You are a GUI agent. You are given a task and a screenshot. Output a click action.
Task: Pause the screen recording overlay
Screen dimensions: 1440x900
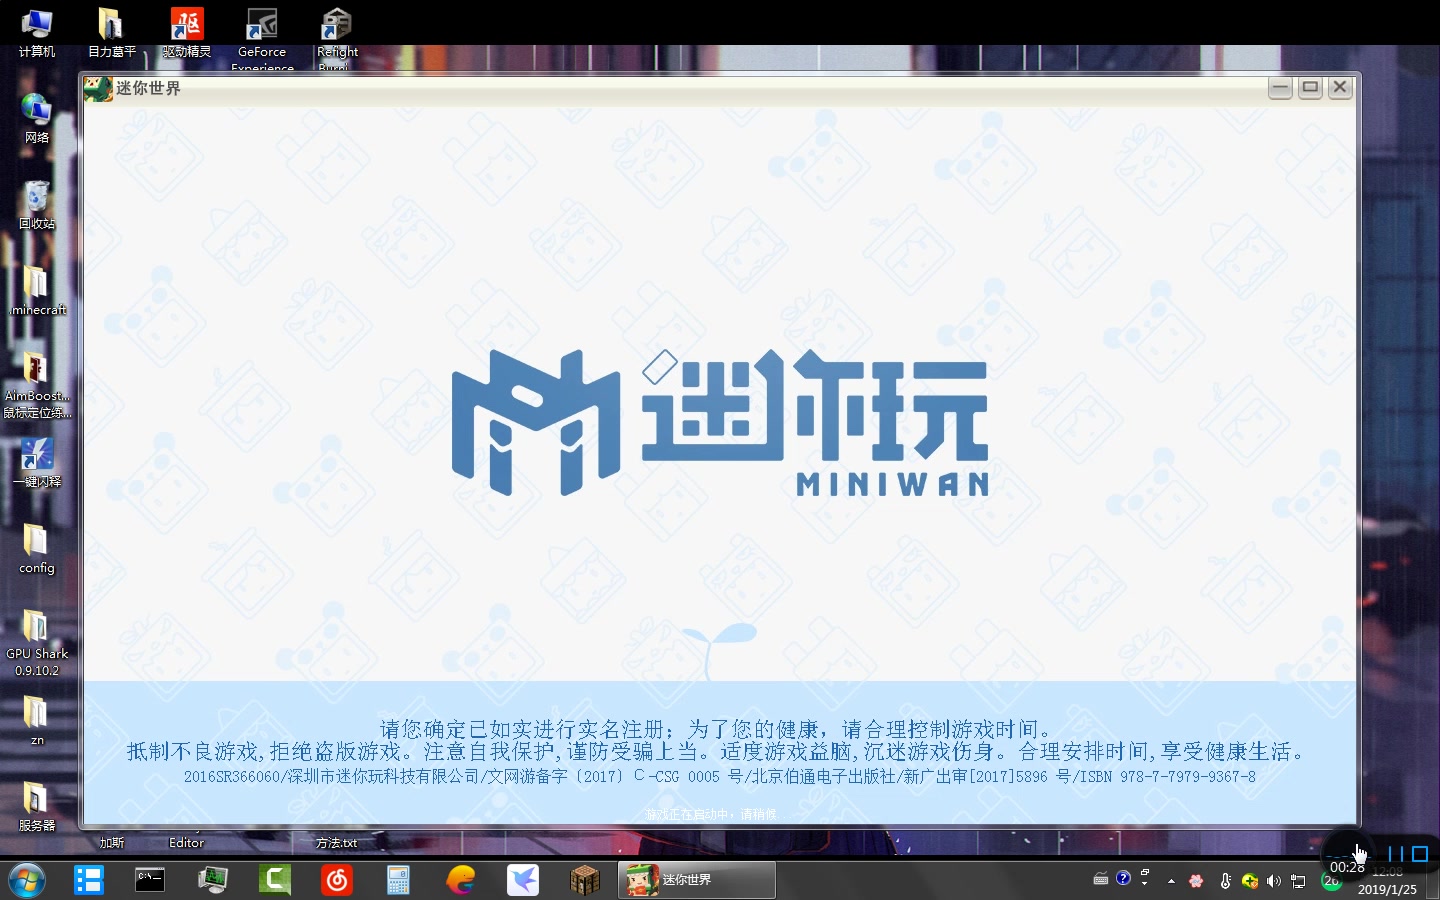[x=1395, y=854]
